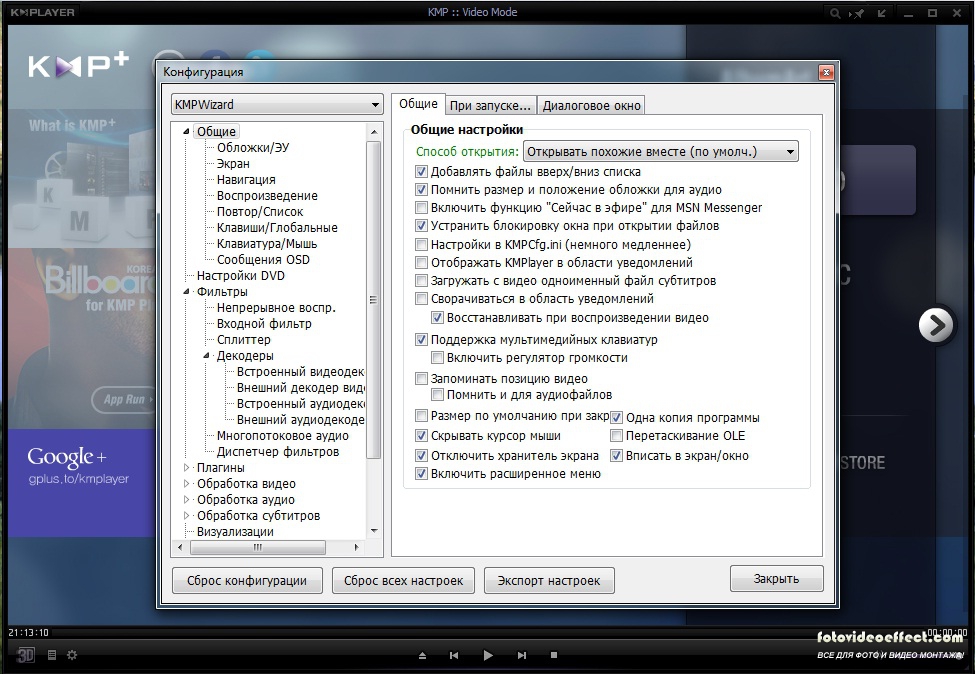Open the KMPWizard preset dropdown
The height and width of the screenshot is (674, 975).
(x=277, y=104)
